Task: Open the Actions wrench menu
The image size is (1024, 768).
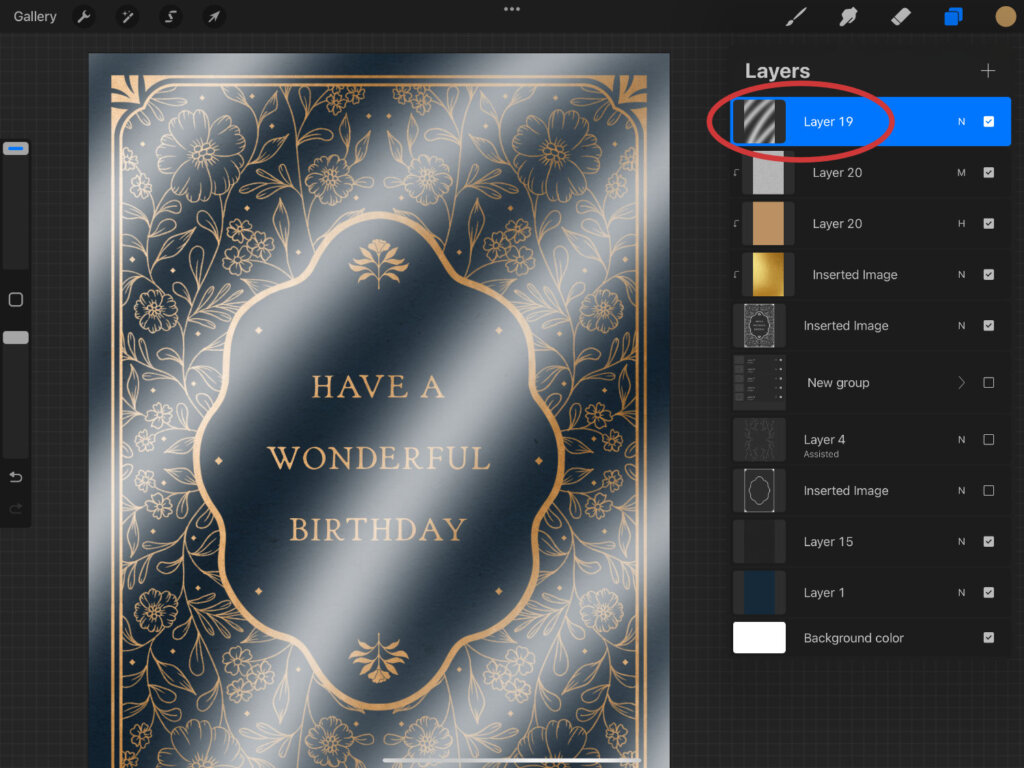Action: click(x=85, y=16)
